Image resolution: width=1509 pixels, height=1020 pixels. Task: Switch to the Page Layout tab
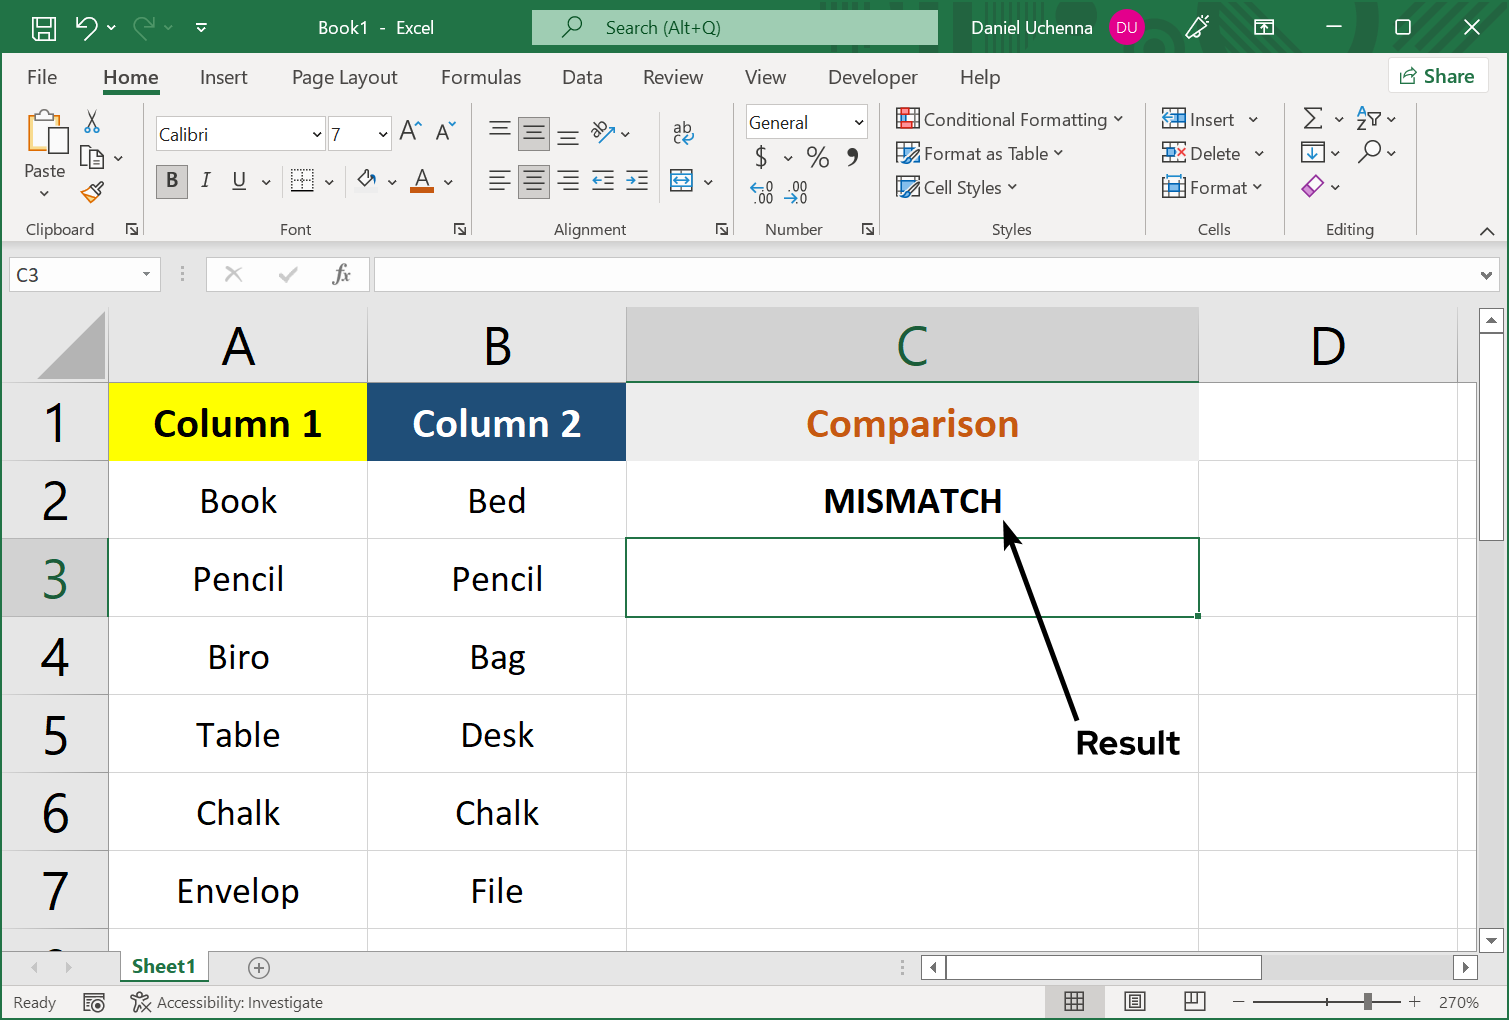click(x=344, y=77)
